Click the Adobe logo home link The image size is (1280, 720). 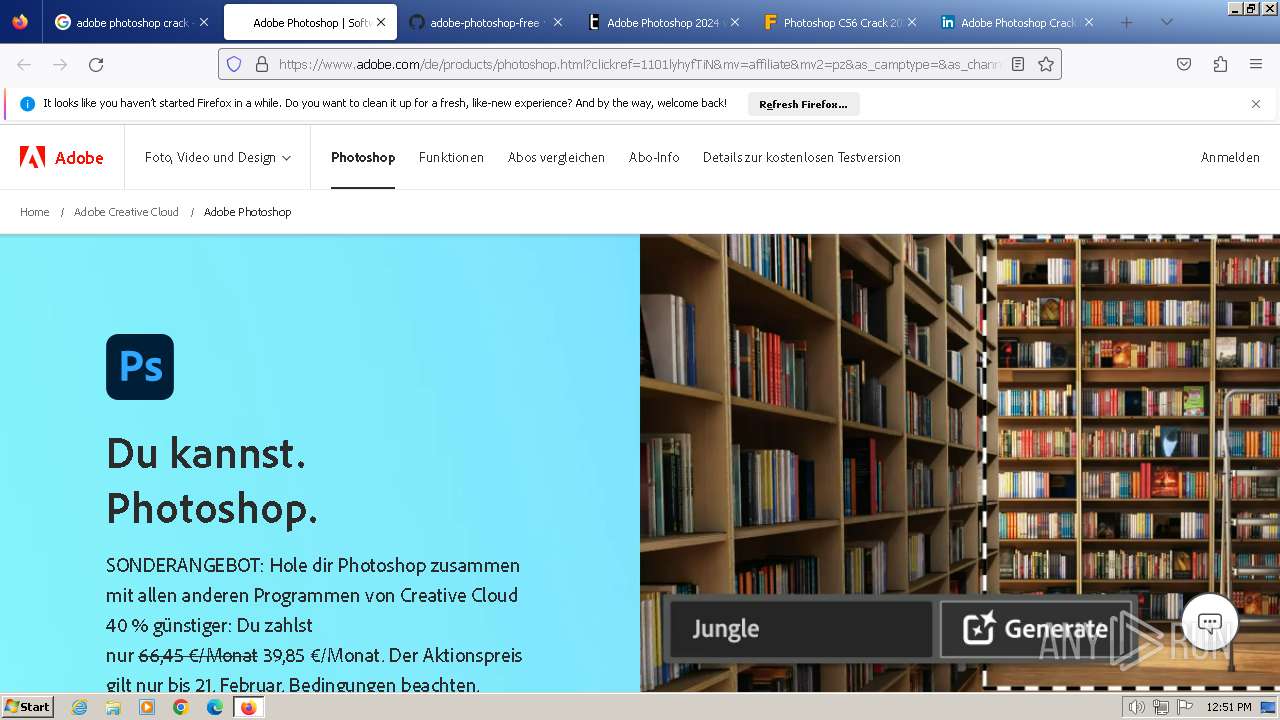click(62, 157)
